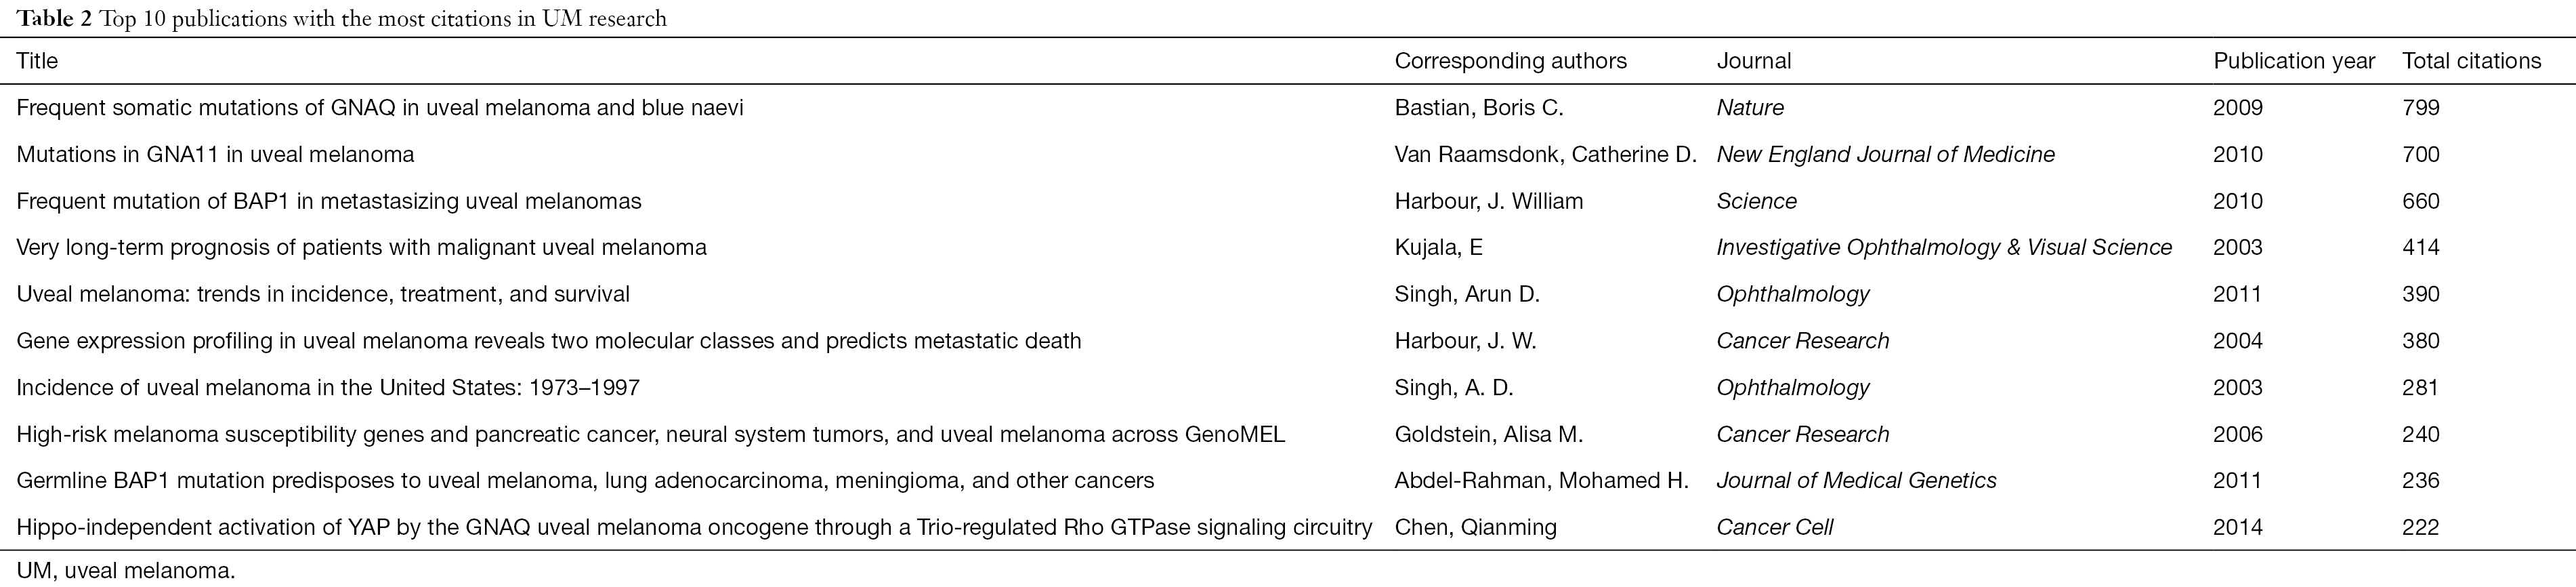Click the Total citations column header

(x=2471, y=61)
